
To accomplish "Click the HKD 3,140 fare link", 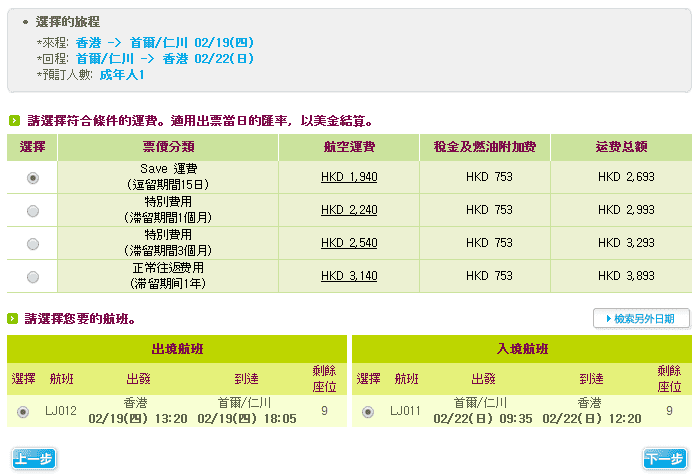I will coord(348,276).
